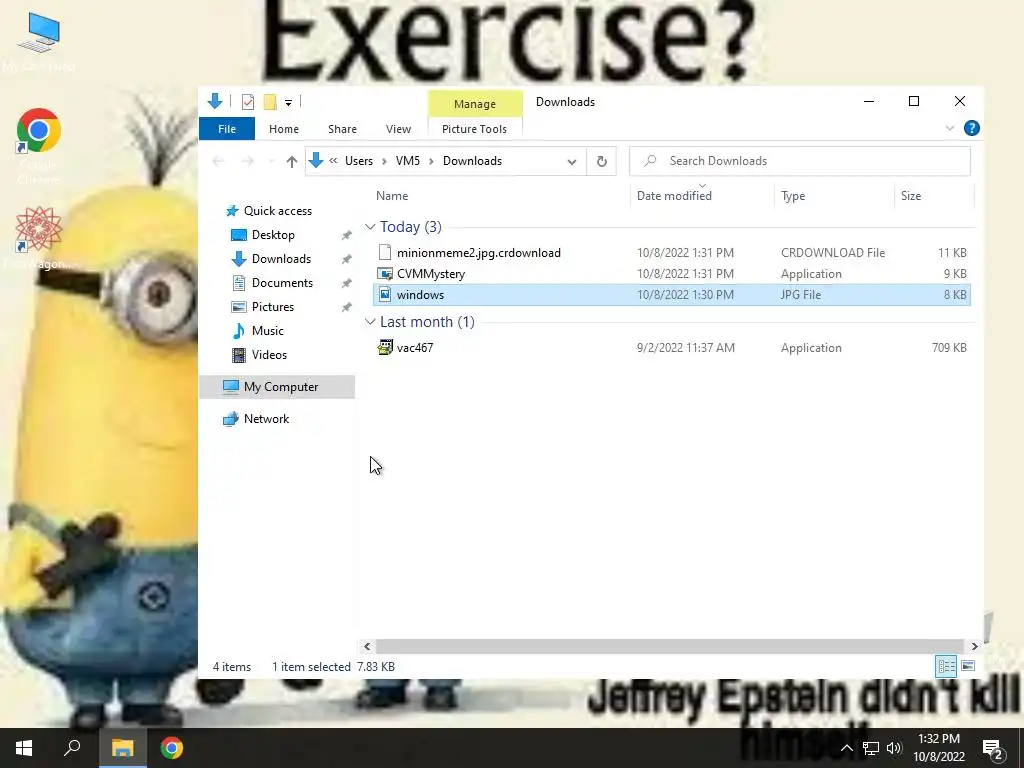Image resolution: width=1024 pixels, height=768 pixels.
Task: Go back with the Back arrow
Action: [218, 161]
